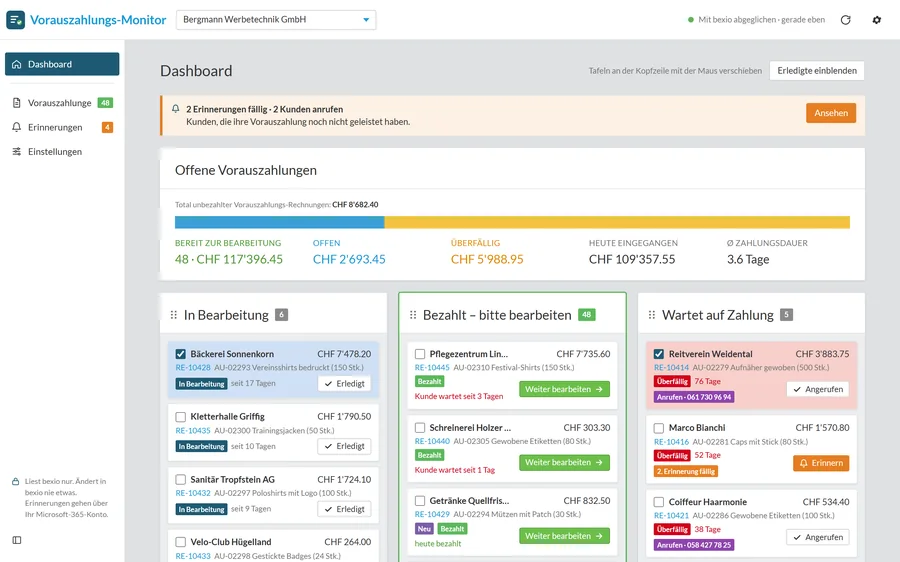Check the Getränke Quellfris... checkbox
Screen dimensions: 900x562
(x=420, y=501)
